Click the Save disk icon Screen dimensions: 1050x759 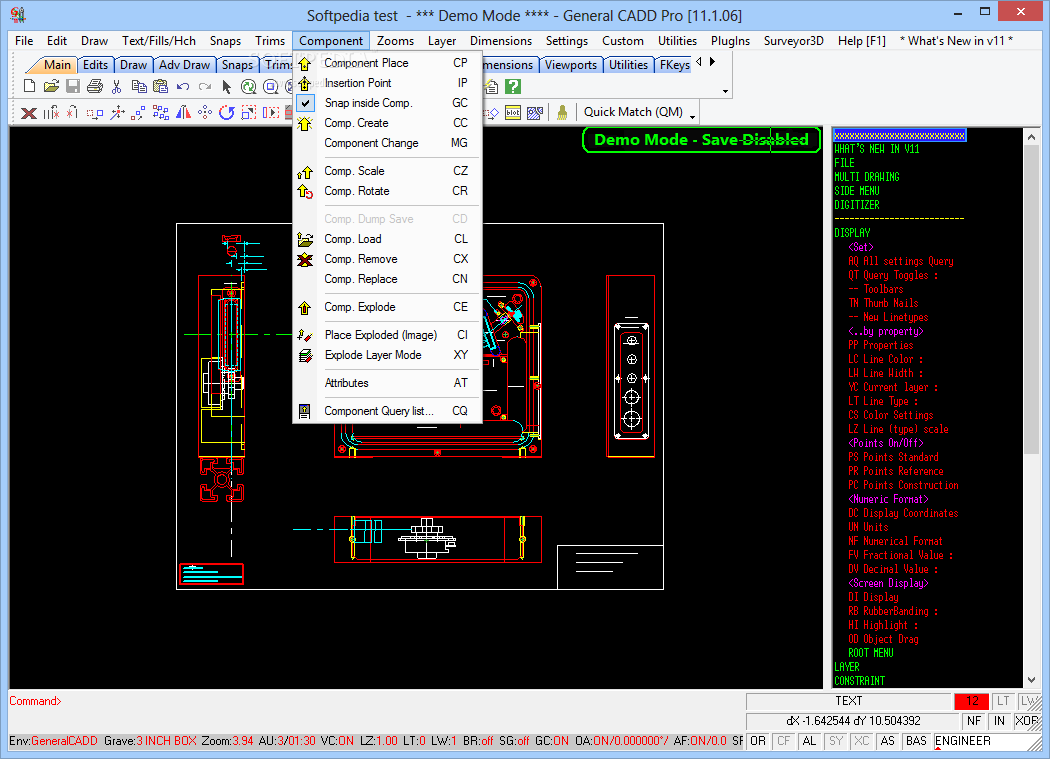(73, 86)
